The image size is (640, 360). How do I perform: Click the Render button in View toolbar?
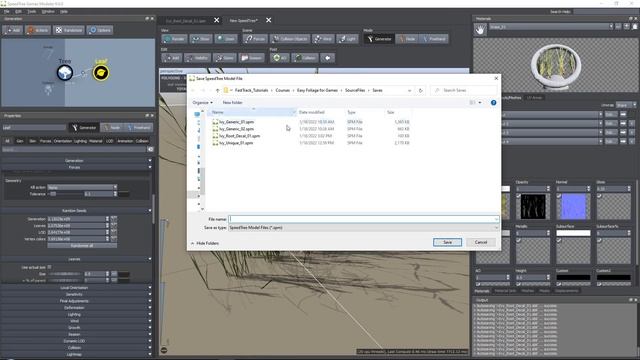(174, 39)
